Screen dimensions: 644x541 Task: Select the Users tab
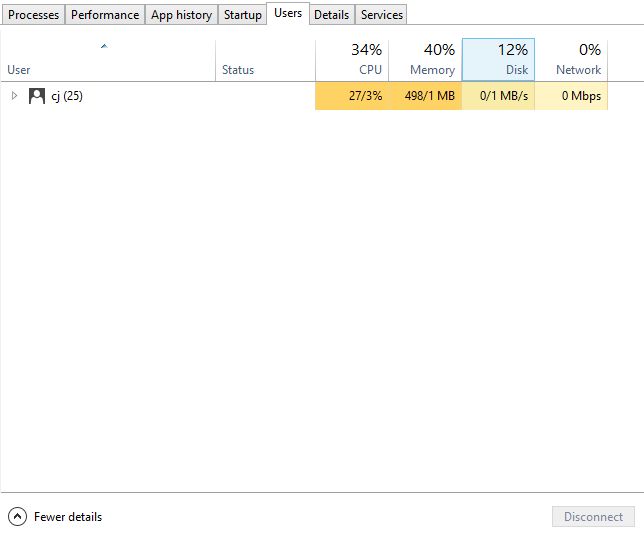click(x=288, y=14)
